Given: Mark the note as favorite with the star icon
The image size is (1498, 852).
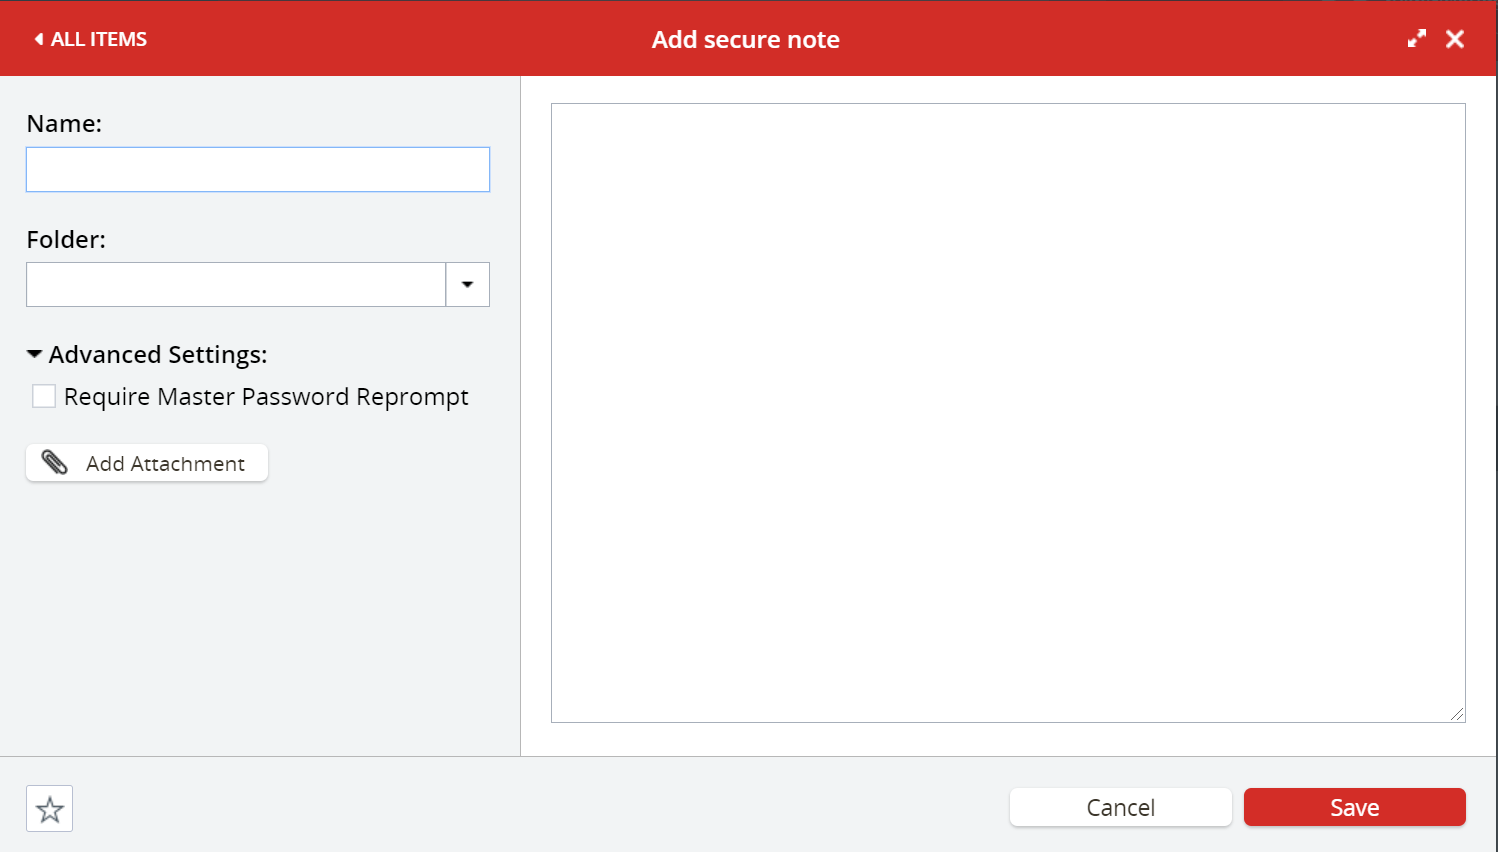Looking at the screenshot, I should click(x=48, y=808).
